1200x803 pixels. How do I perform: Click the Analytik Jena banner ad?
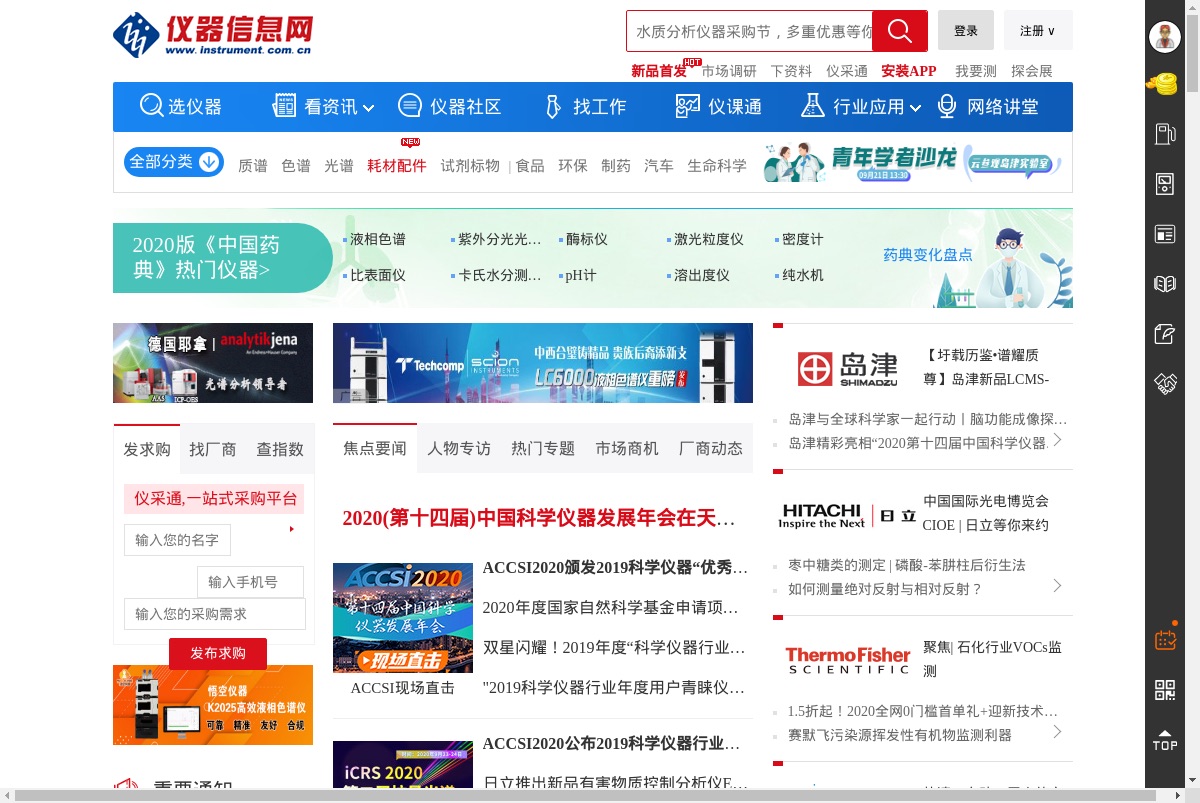[x=213, y=363]
